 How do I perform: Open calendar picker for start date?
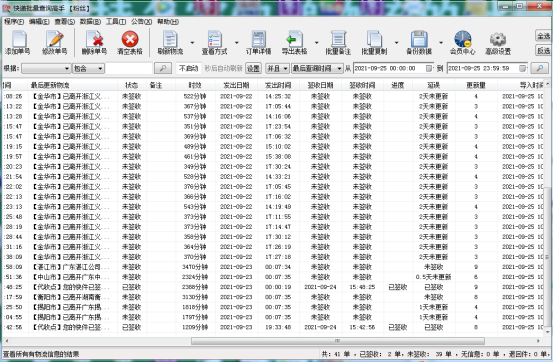pos(429,68)
